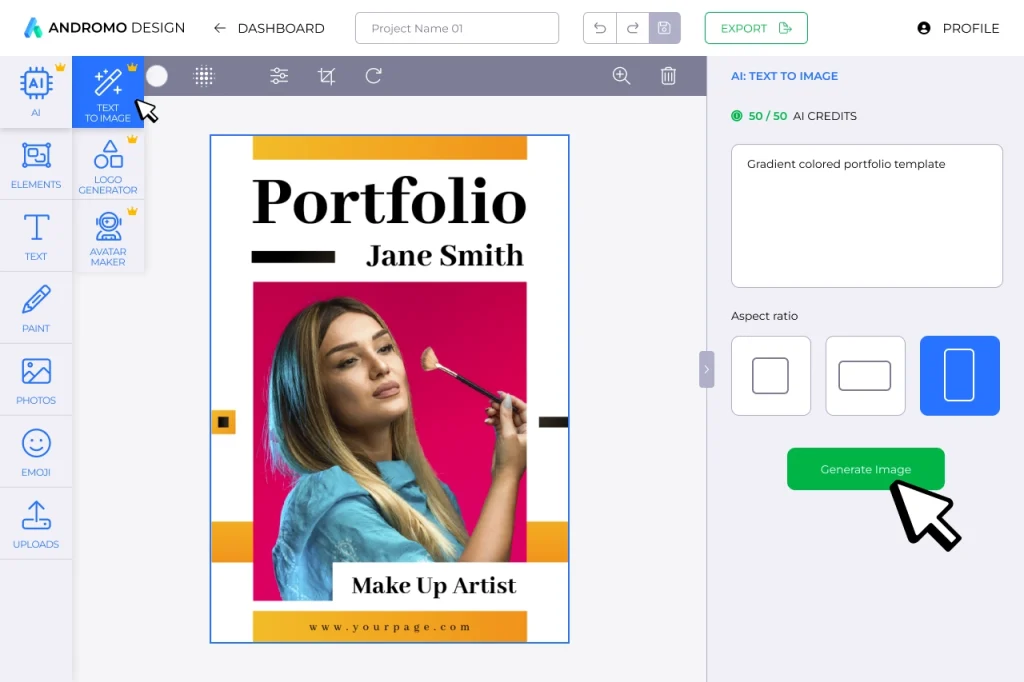Focus the Project Name input field

coord(456,28)
